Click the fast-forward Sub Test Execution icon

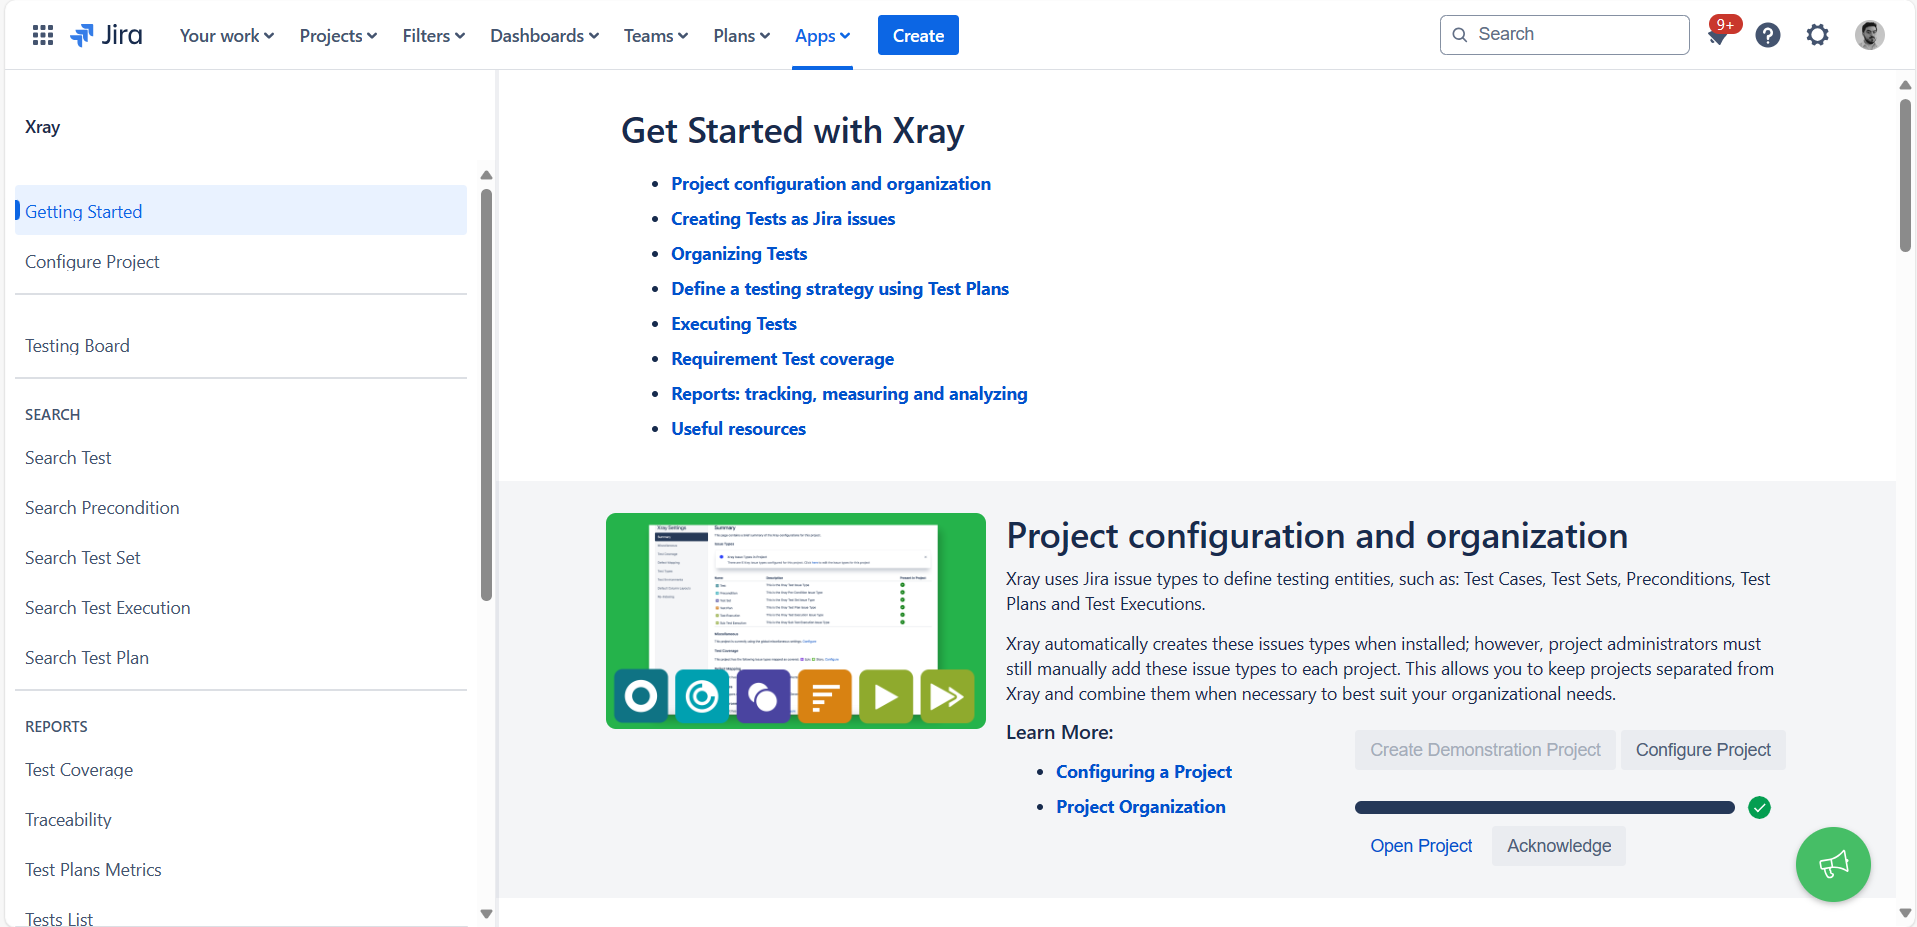(x=947, y=696)
